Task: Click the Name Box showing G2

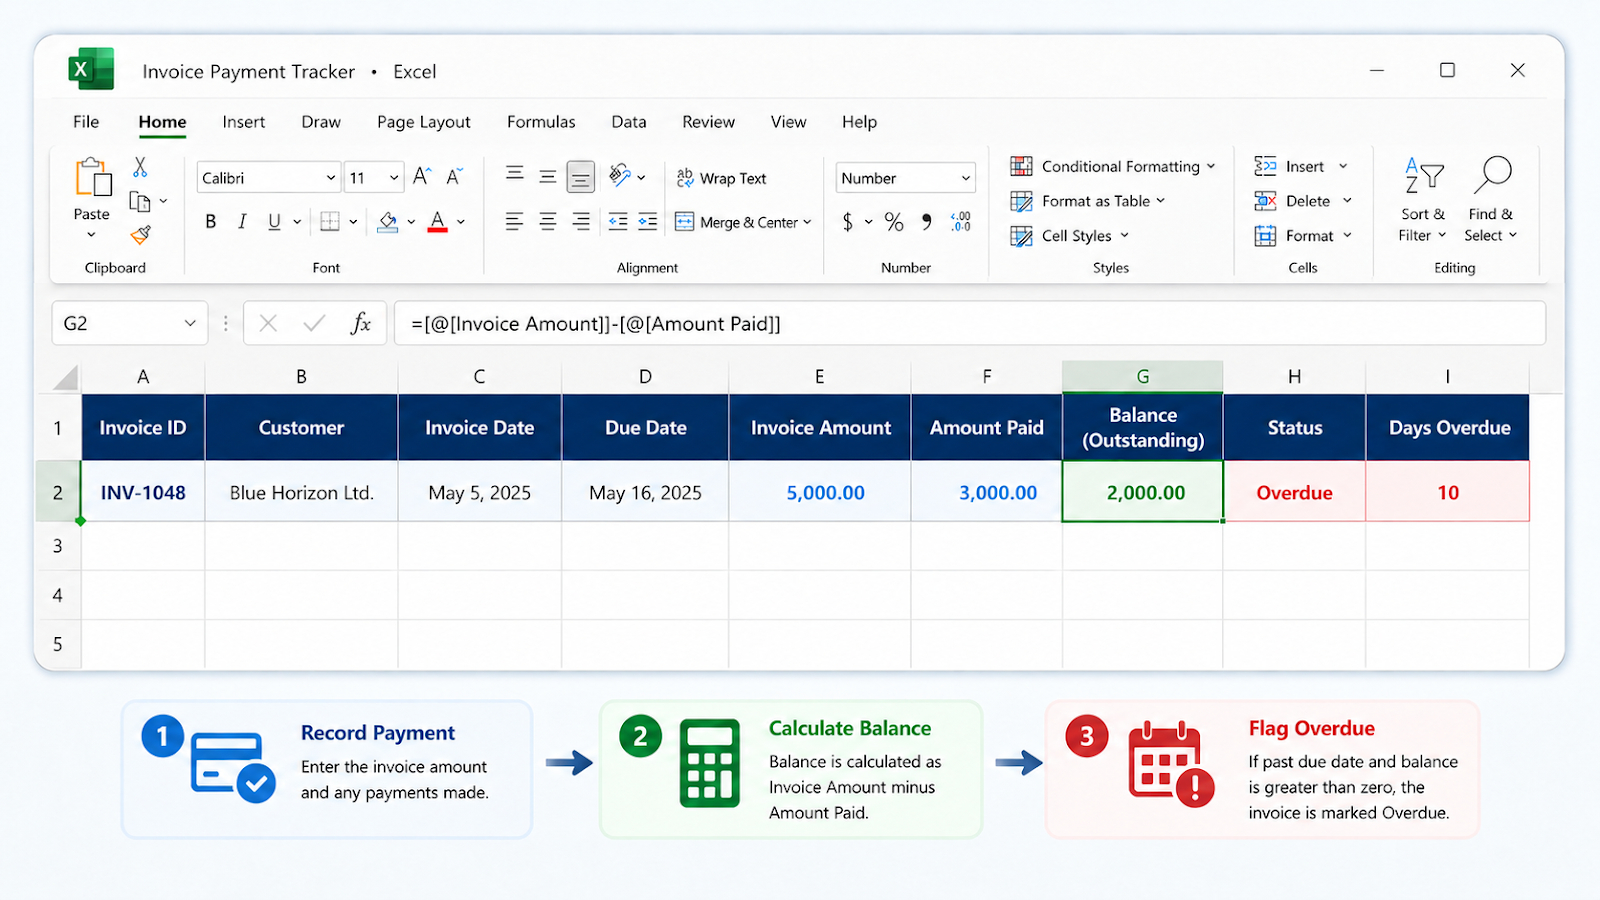Action: click(x=129, y=323)
